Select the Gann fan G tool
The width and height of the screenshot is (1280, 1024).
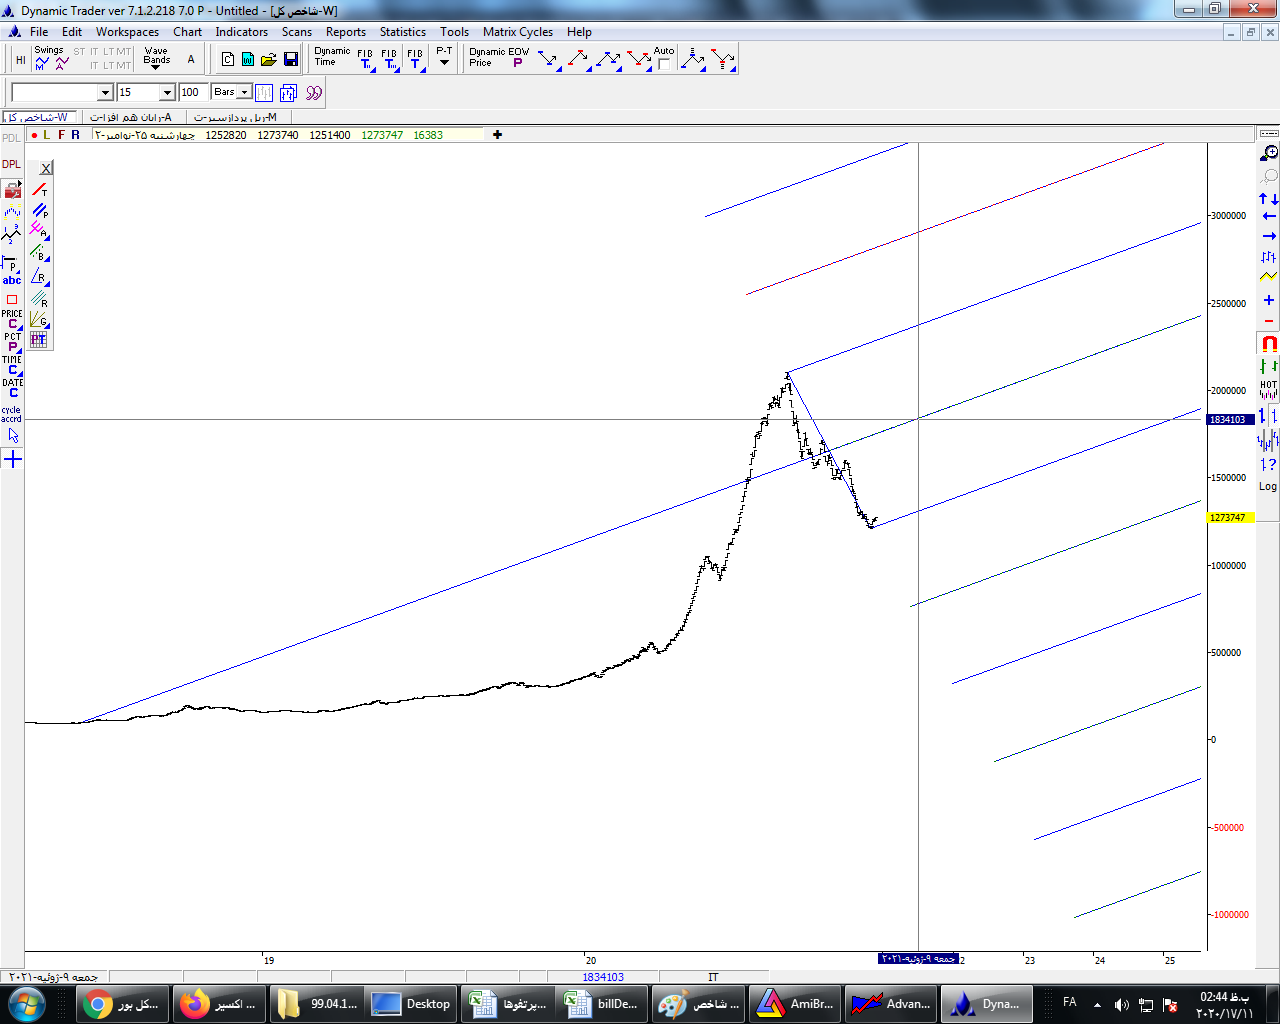point(39,320)
